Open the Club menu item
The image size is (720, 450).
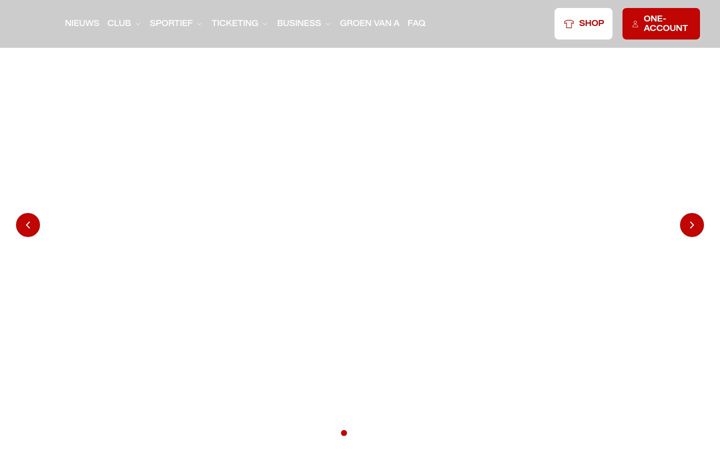pyautogui.click(x=119, y=23)
